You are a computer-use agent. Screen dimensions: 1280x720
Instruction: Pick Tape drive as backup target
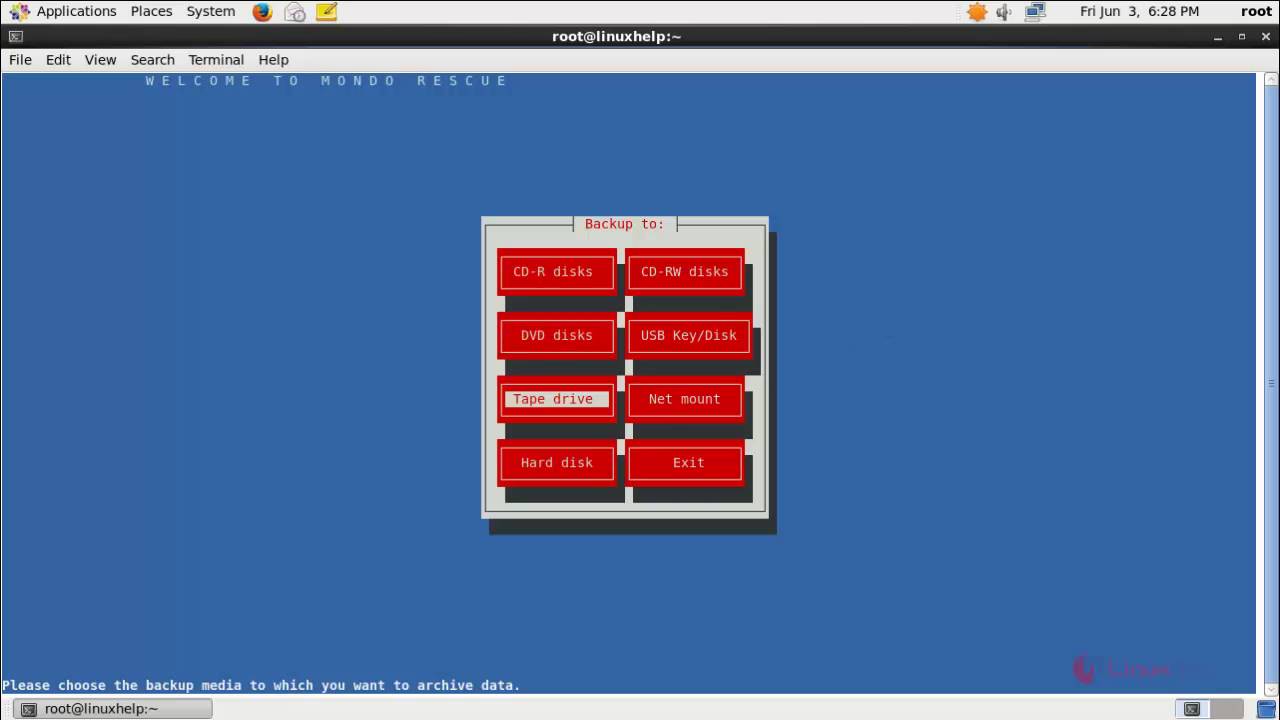click(556, 399)
